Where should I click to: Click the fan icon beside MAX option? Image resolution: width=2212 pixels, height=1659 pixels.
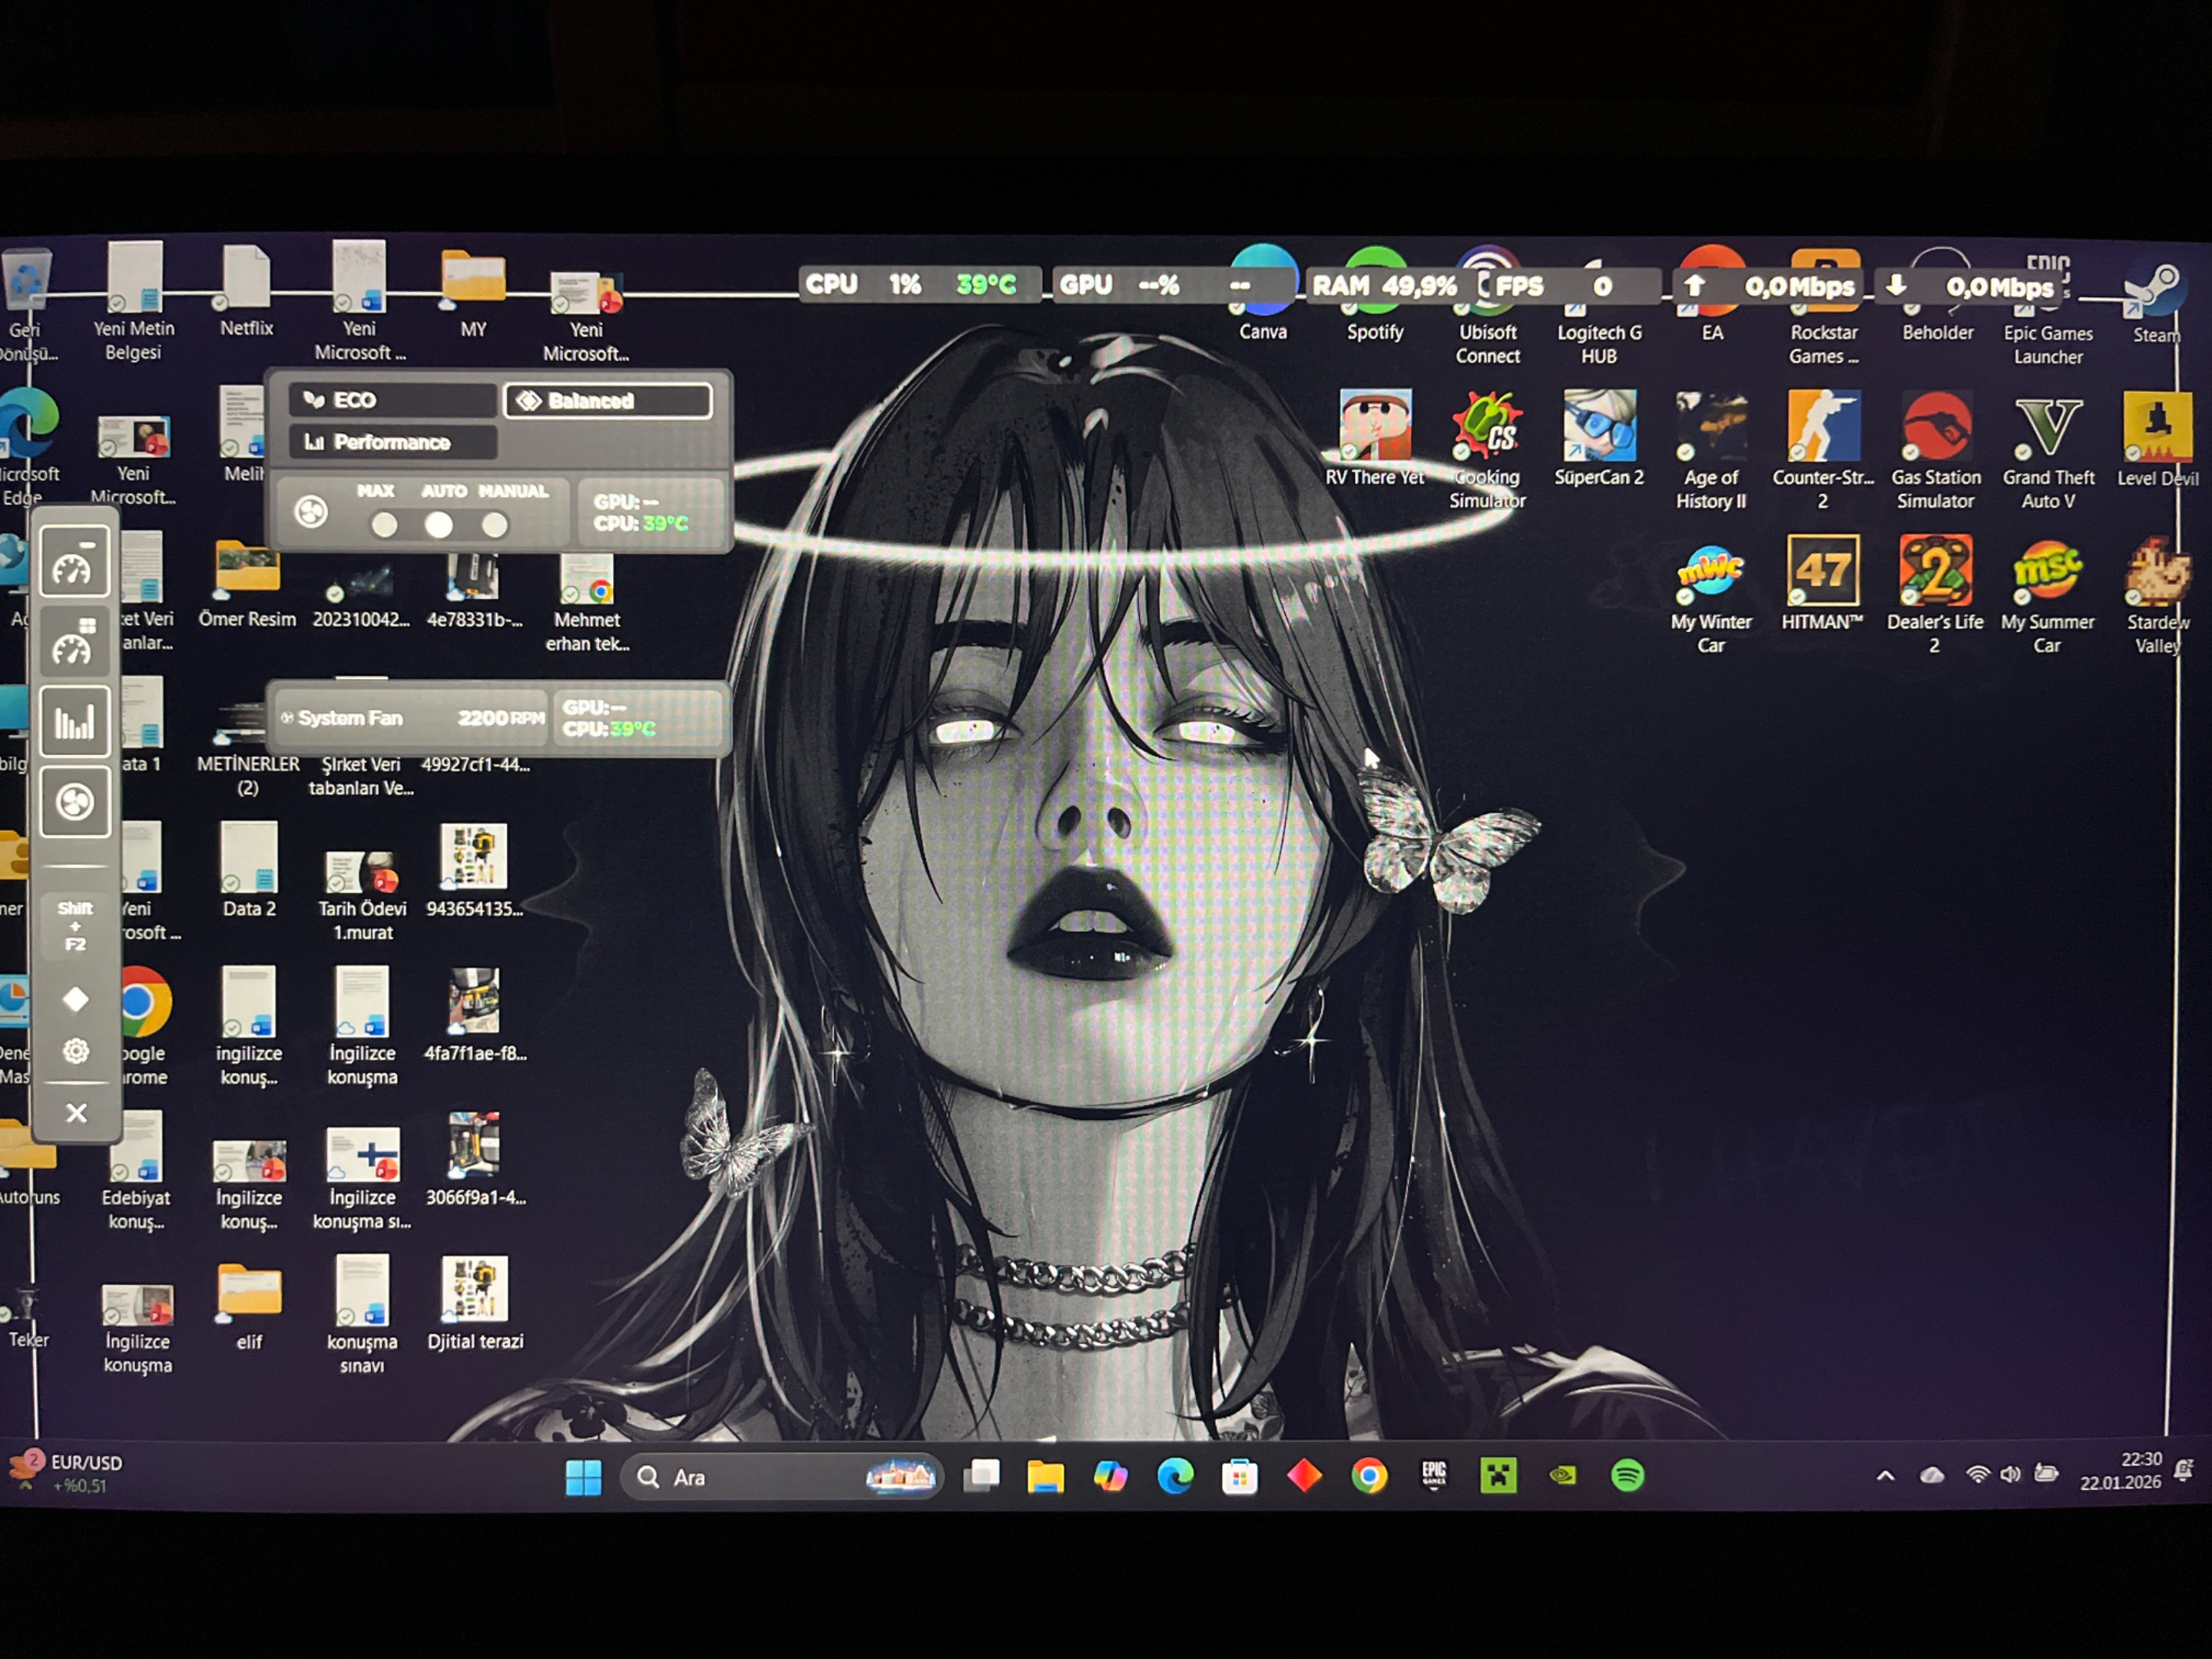[x=311, y=513]
